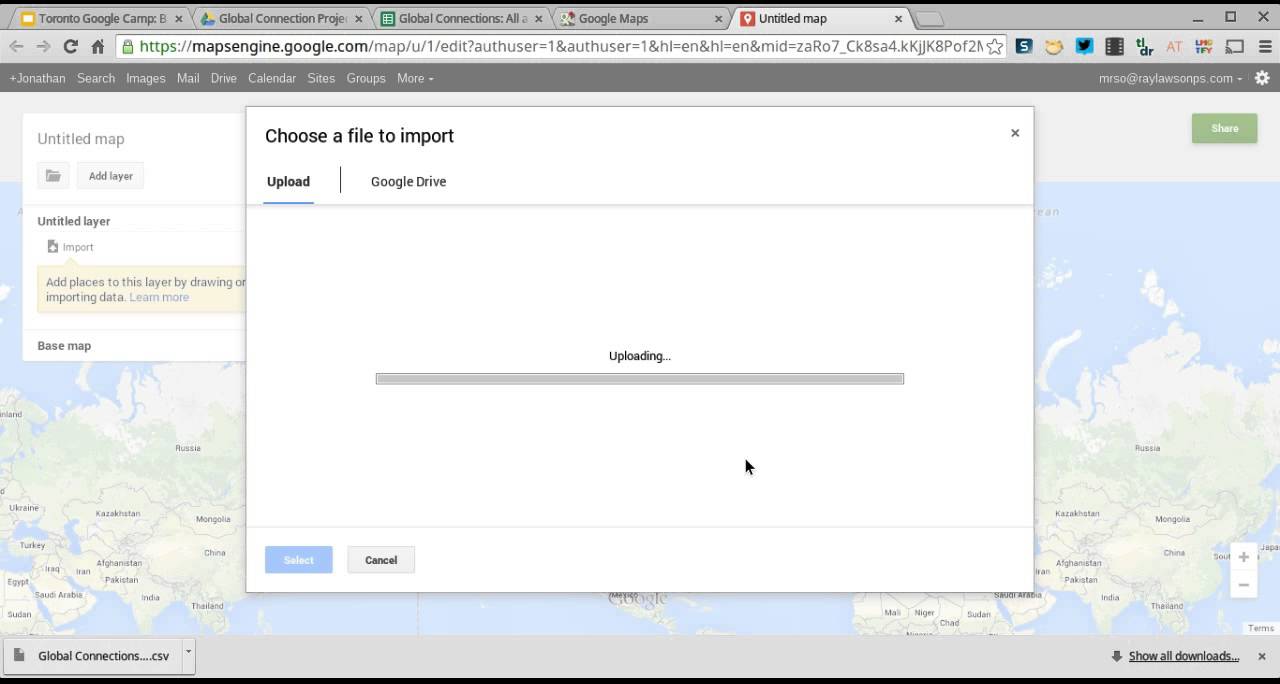Open the mrso@raylawsonps.com account dropdown

[1170, 78]
